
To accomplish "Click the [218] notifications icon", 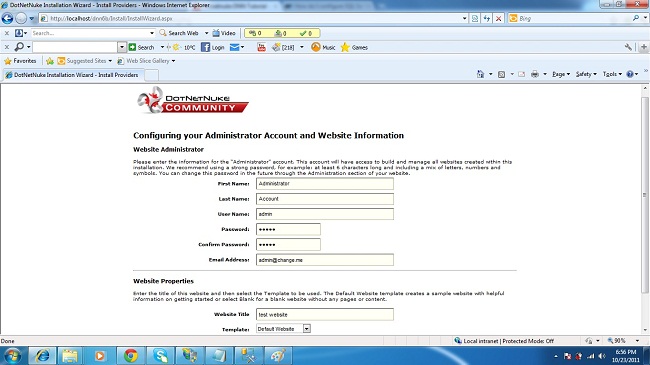I will tap(283, 47).
